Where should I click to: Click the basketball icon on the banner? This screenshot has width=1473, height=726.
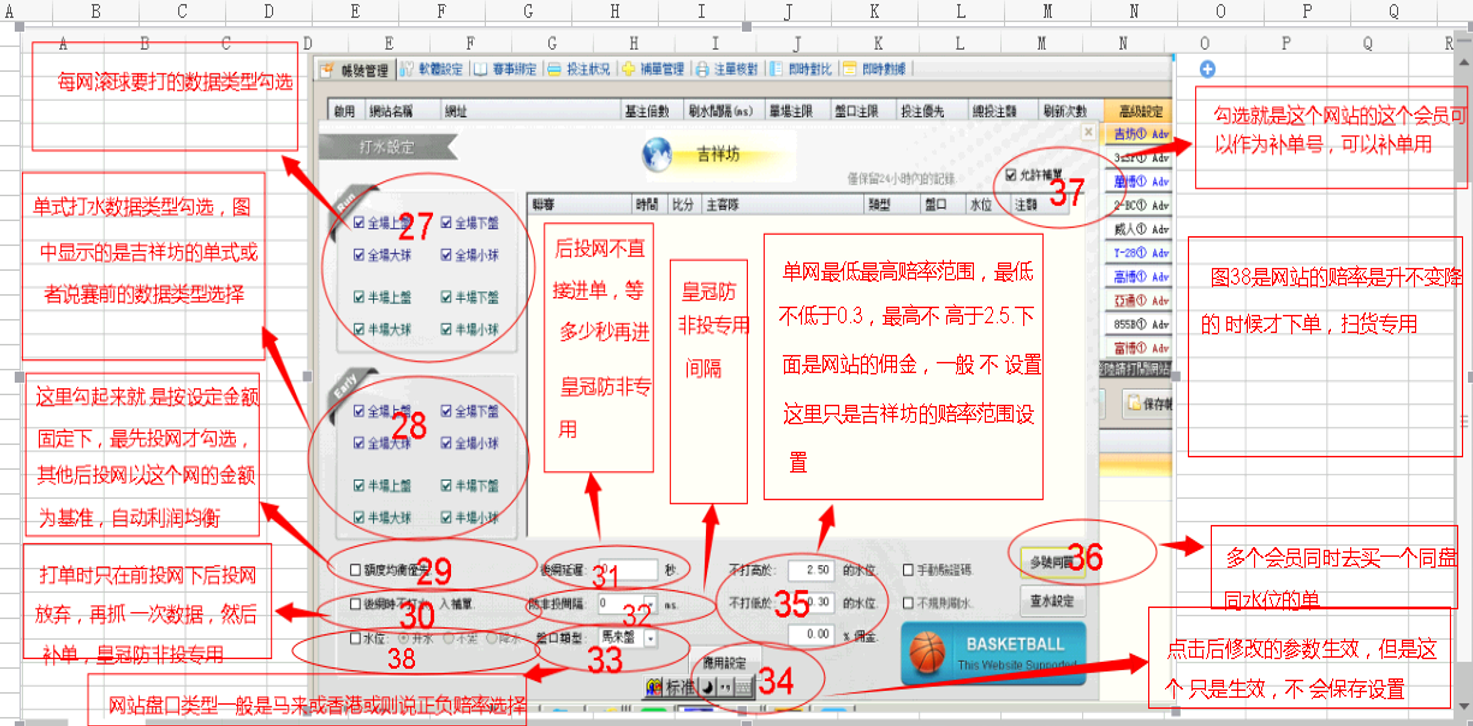[x=927, y=651]
